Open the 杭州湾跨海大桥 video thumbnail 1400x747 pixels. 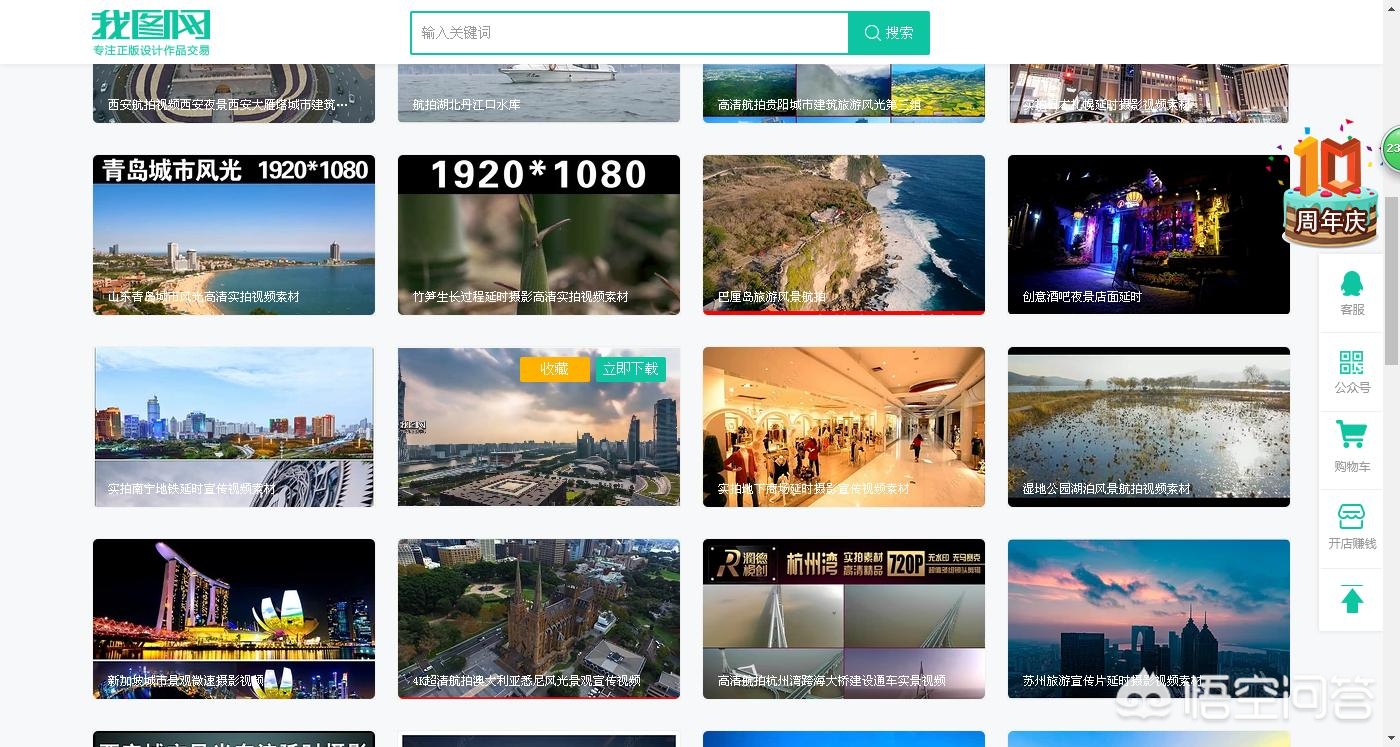pyautogui.click(x=844, y=619)
